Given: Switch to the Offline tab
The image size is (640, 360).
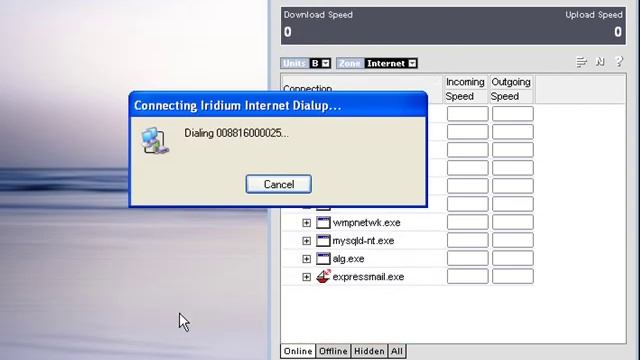Looking at the screenshot, I should point(333,351).
